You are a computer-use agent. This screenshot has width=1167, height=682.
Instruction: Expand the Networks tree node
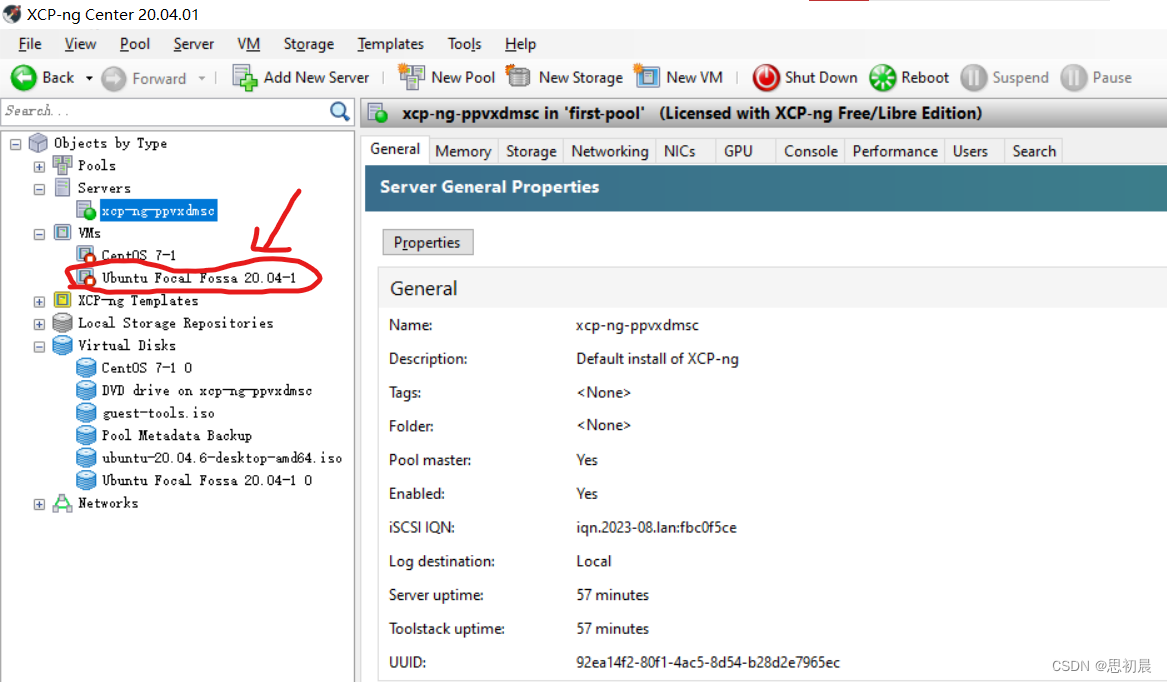point(39,505)
